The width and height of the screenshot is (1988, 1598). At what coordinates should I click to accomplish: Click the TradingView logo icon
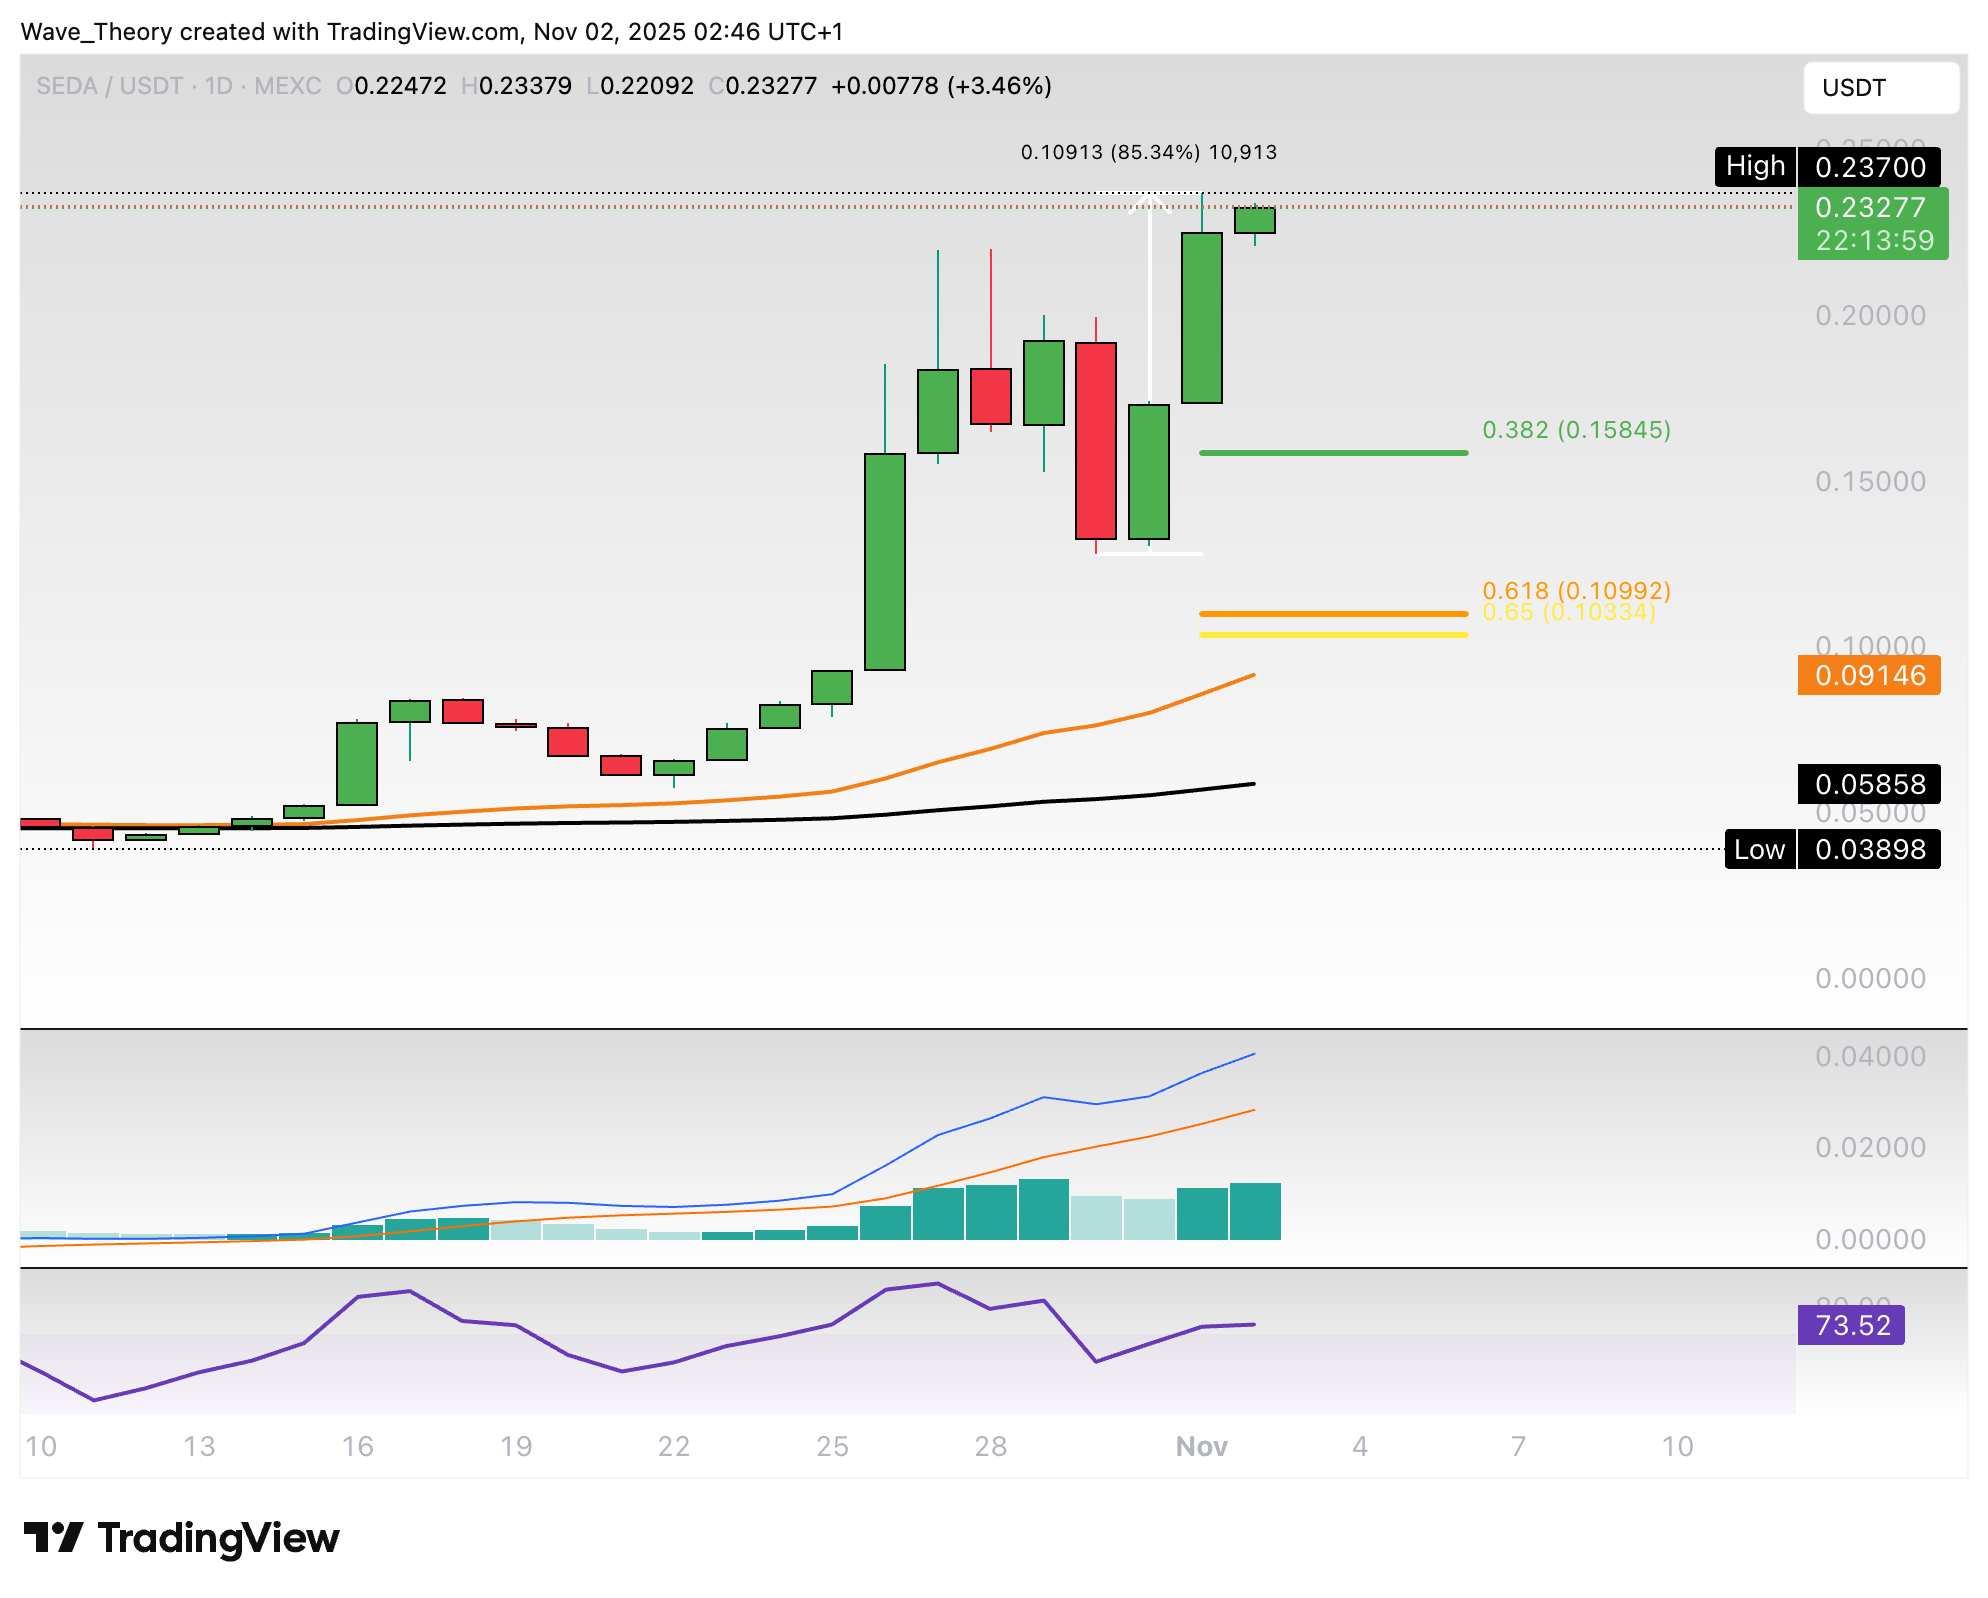point(52,1537)
